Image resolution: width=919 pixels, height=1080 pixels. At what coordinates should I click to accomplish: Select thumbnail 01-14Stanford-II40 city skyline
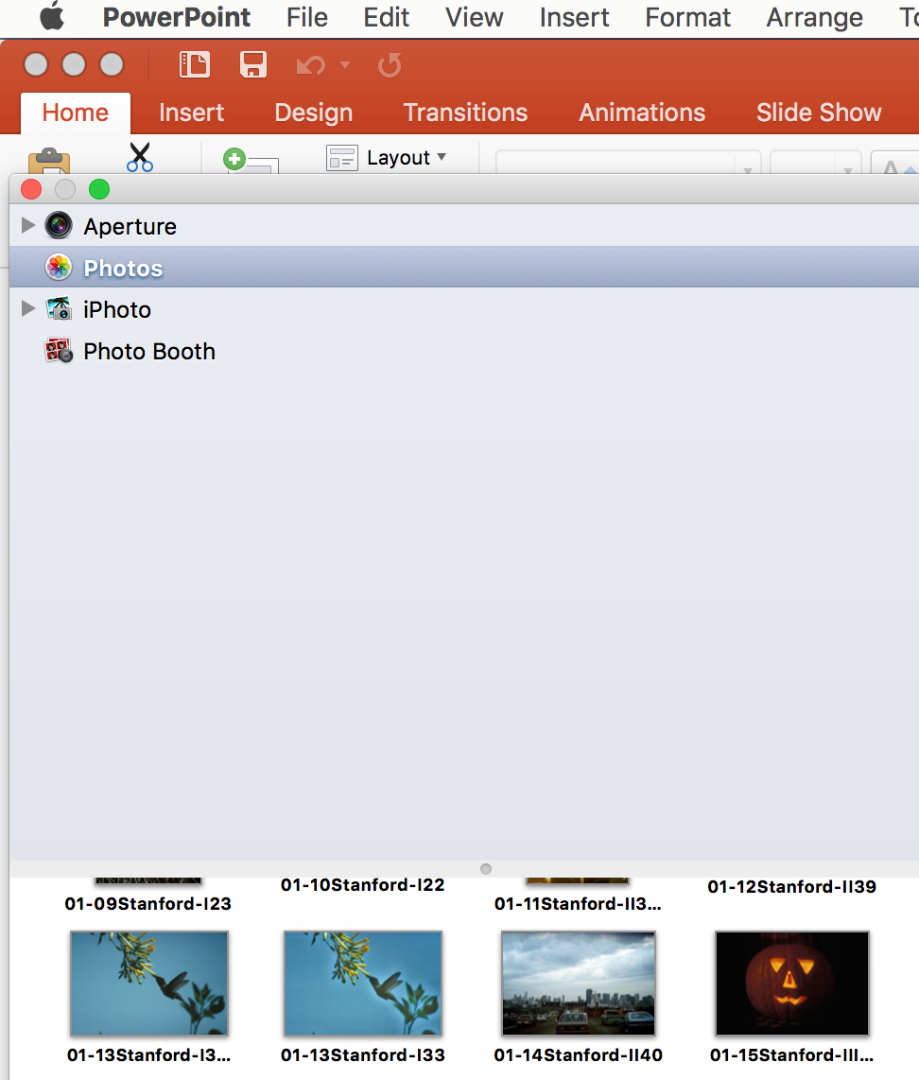(578, 983)
